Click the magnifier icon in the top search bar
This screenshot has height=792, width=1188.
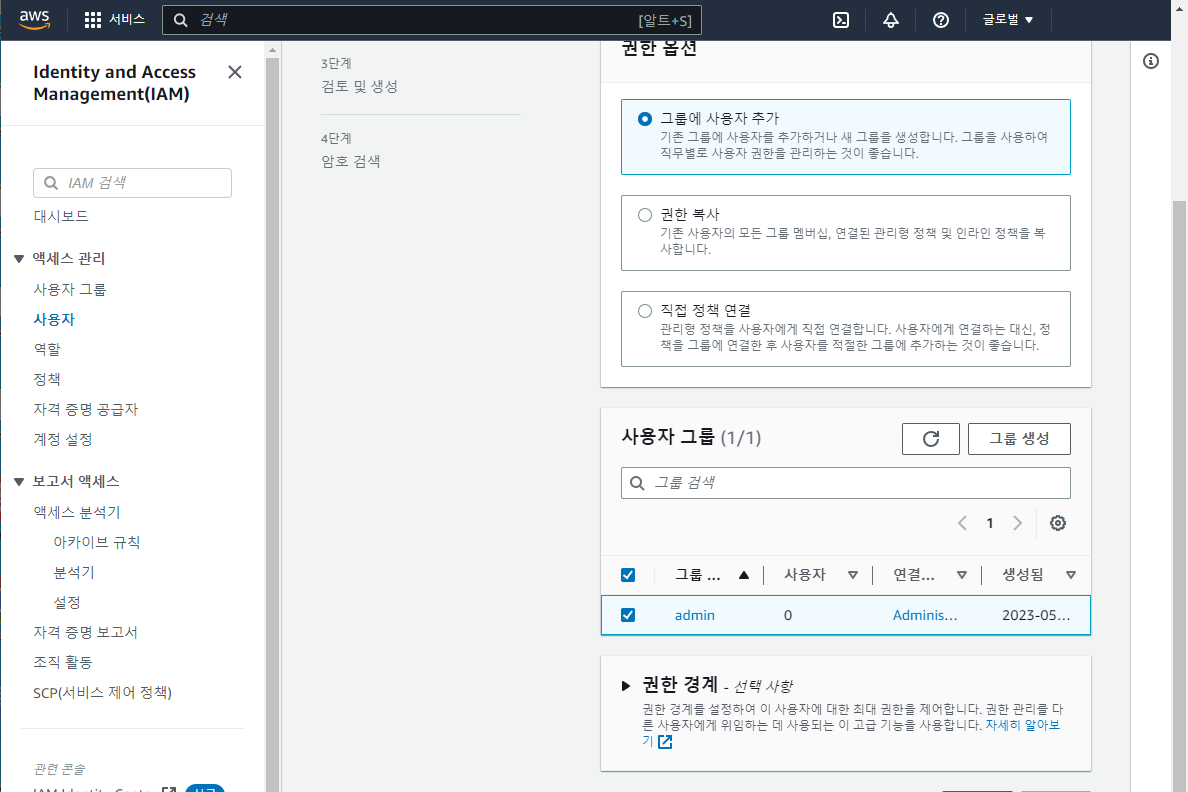click(x=180, y=20)
